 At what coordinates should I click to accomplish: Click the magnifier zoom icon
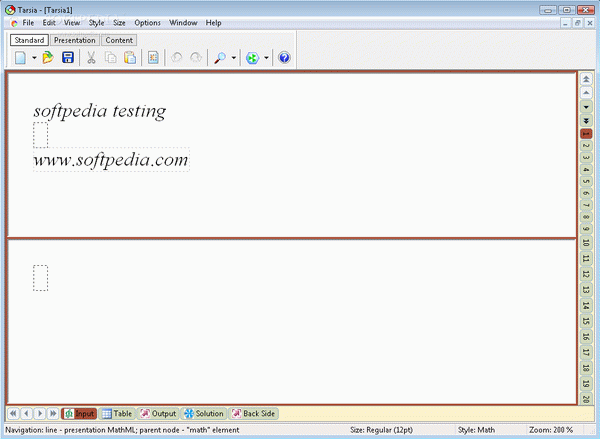pyautogui.click(x=220, y=58)
